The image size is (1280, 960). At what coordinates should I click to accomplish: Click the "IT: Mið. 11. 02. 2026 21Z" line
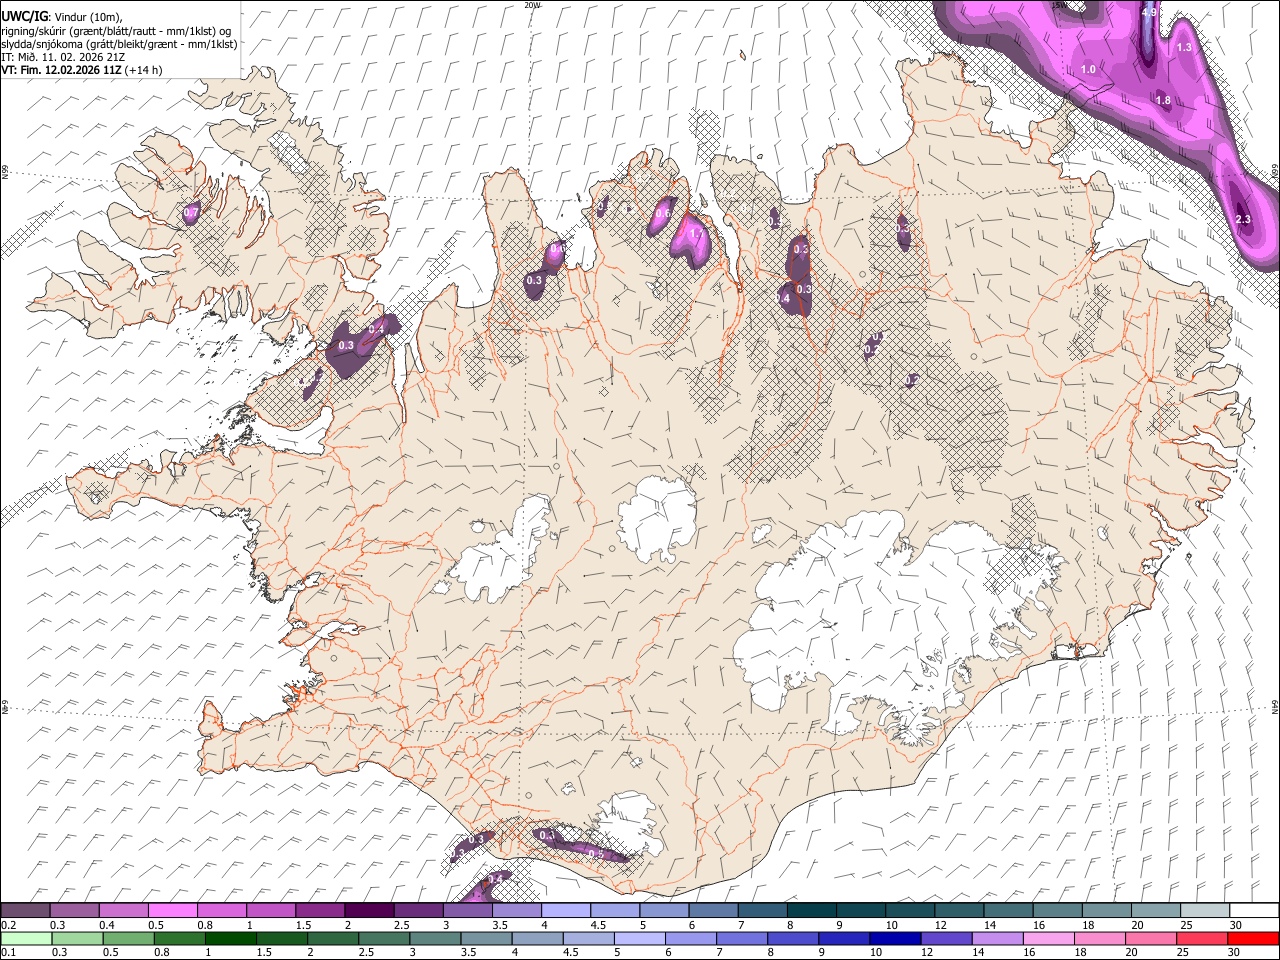coord(63,57)
